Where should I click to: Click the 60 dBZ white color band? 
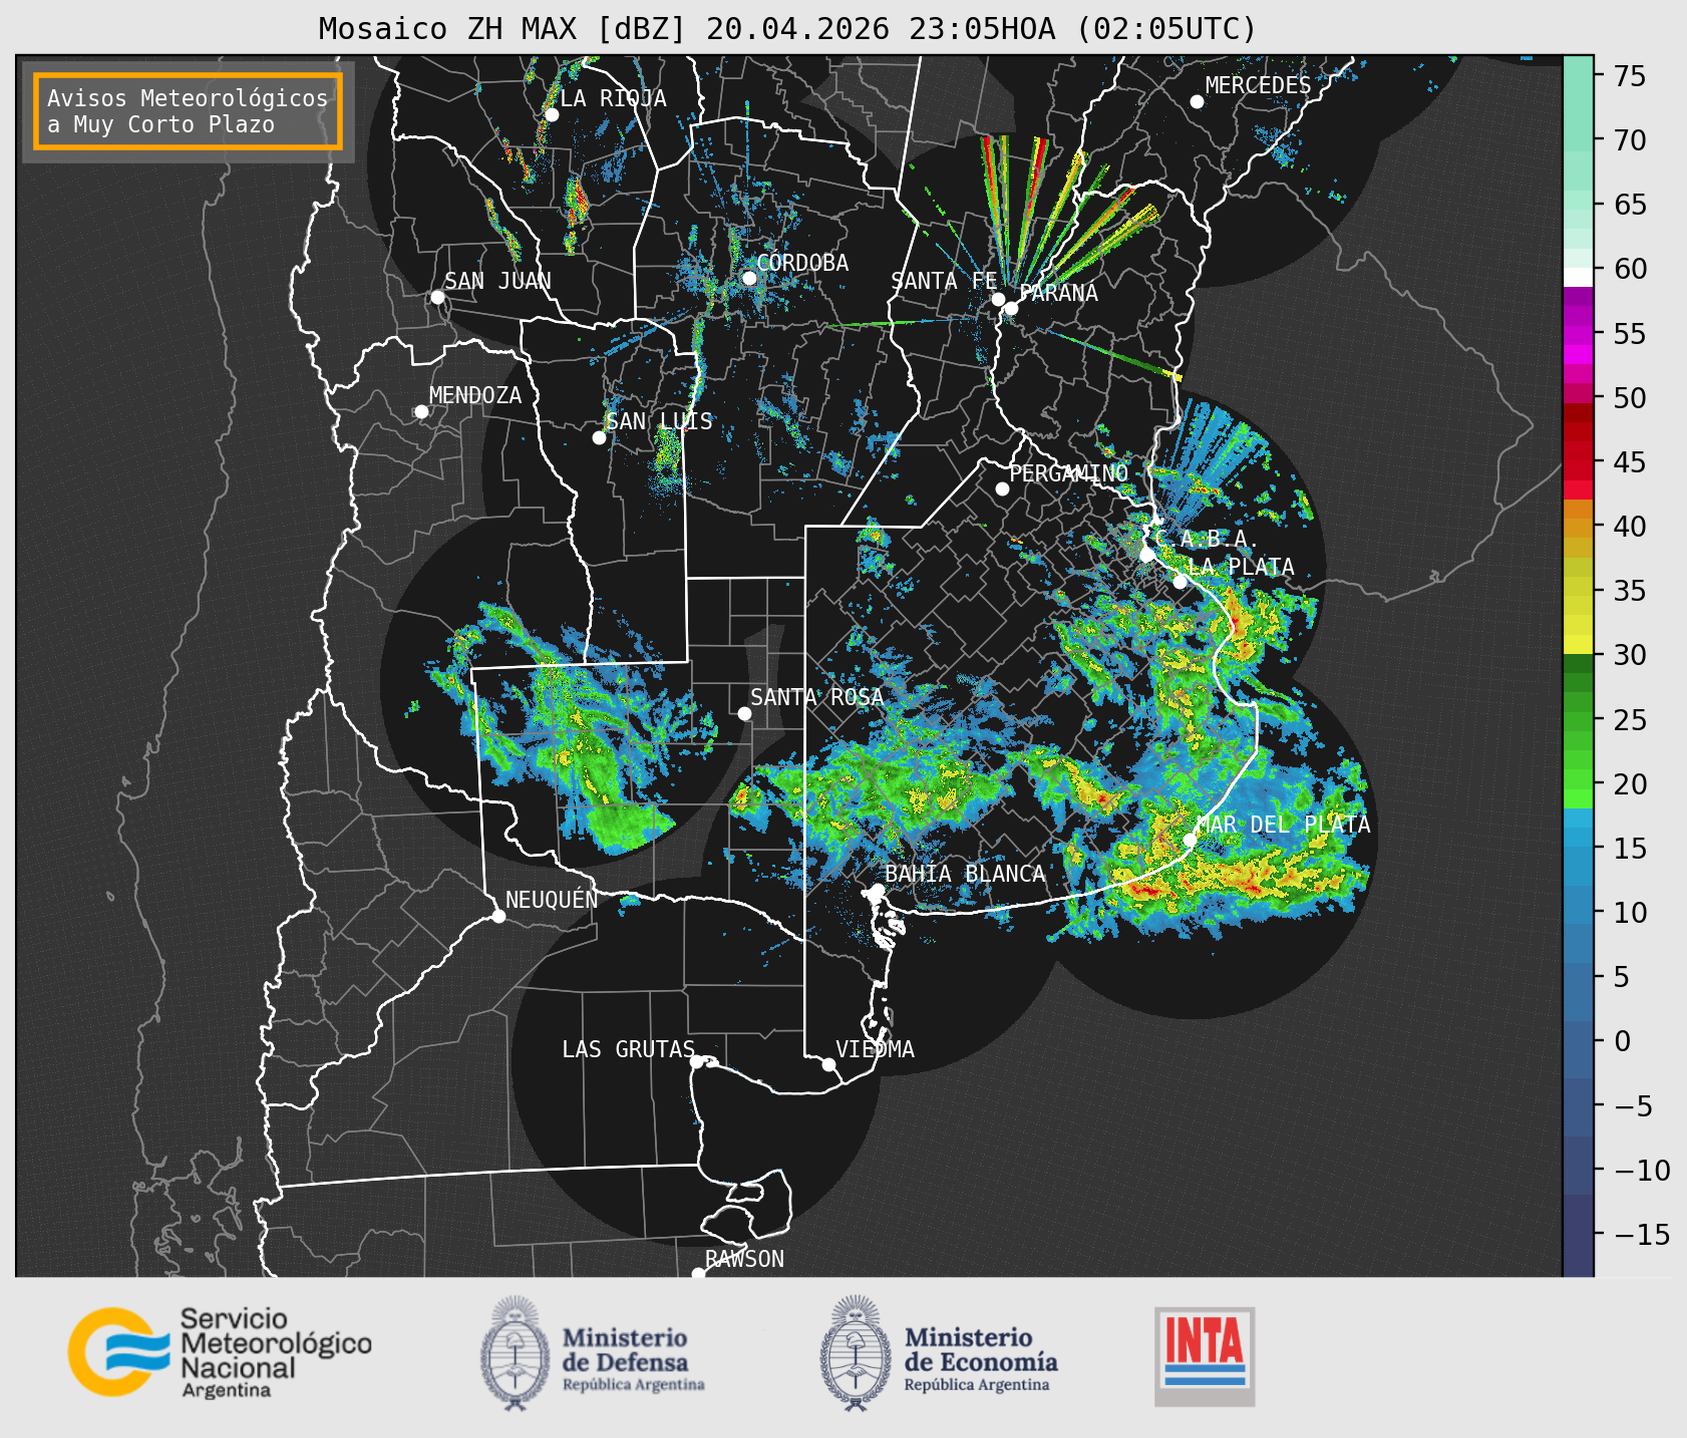(x=1578, y=277)
